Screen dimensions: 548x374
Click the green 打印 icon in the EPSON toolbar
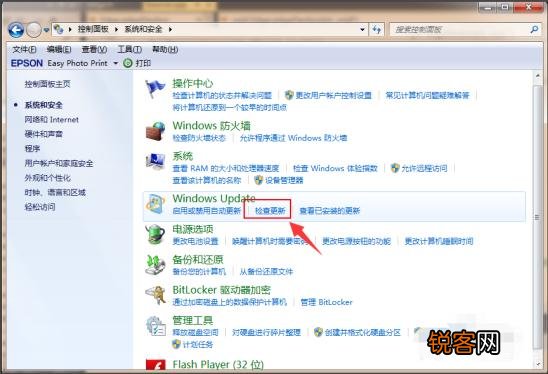[x=128, y=63]
